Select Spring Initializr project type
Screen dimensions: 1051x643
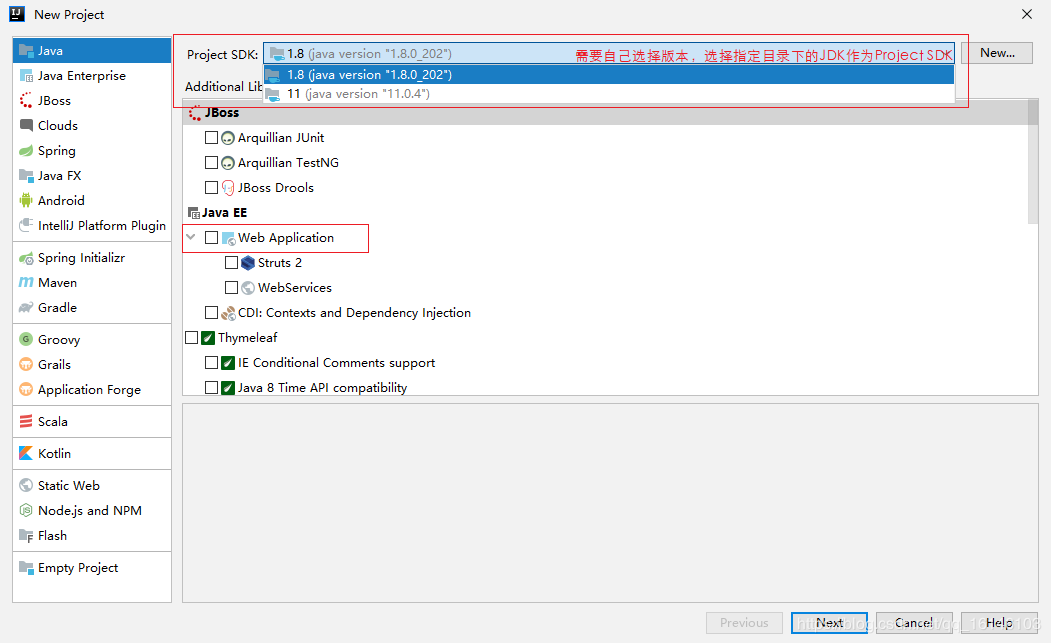click(x=92, y=257)
